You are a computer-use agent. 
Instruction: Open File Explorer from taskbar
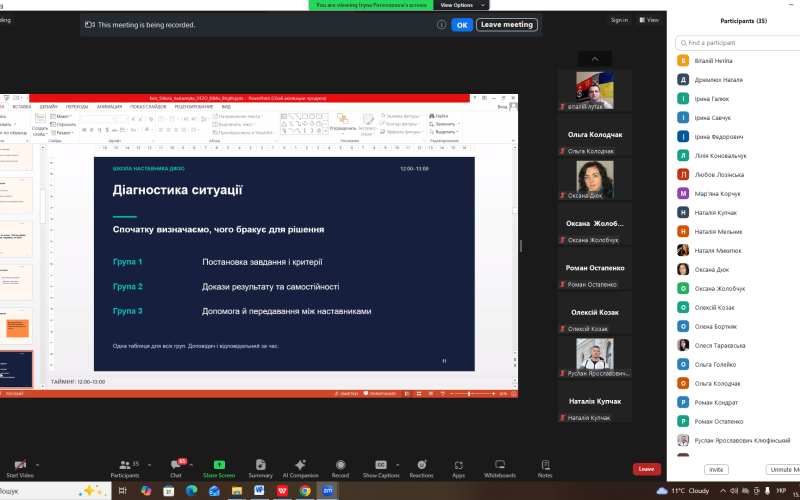click(x=237, y=491)
